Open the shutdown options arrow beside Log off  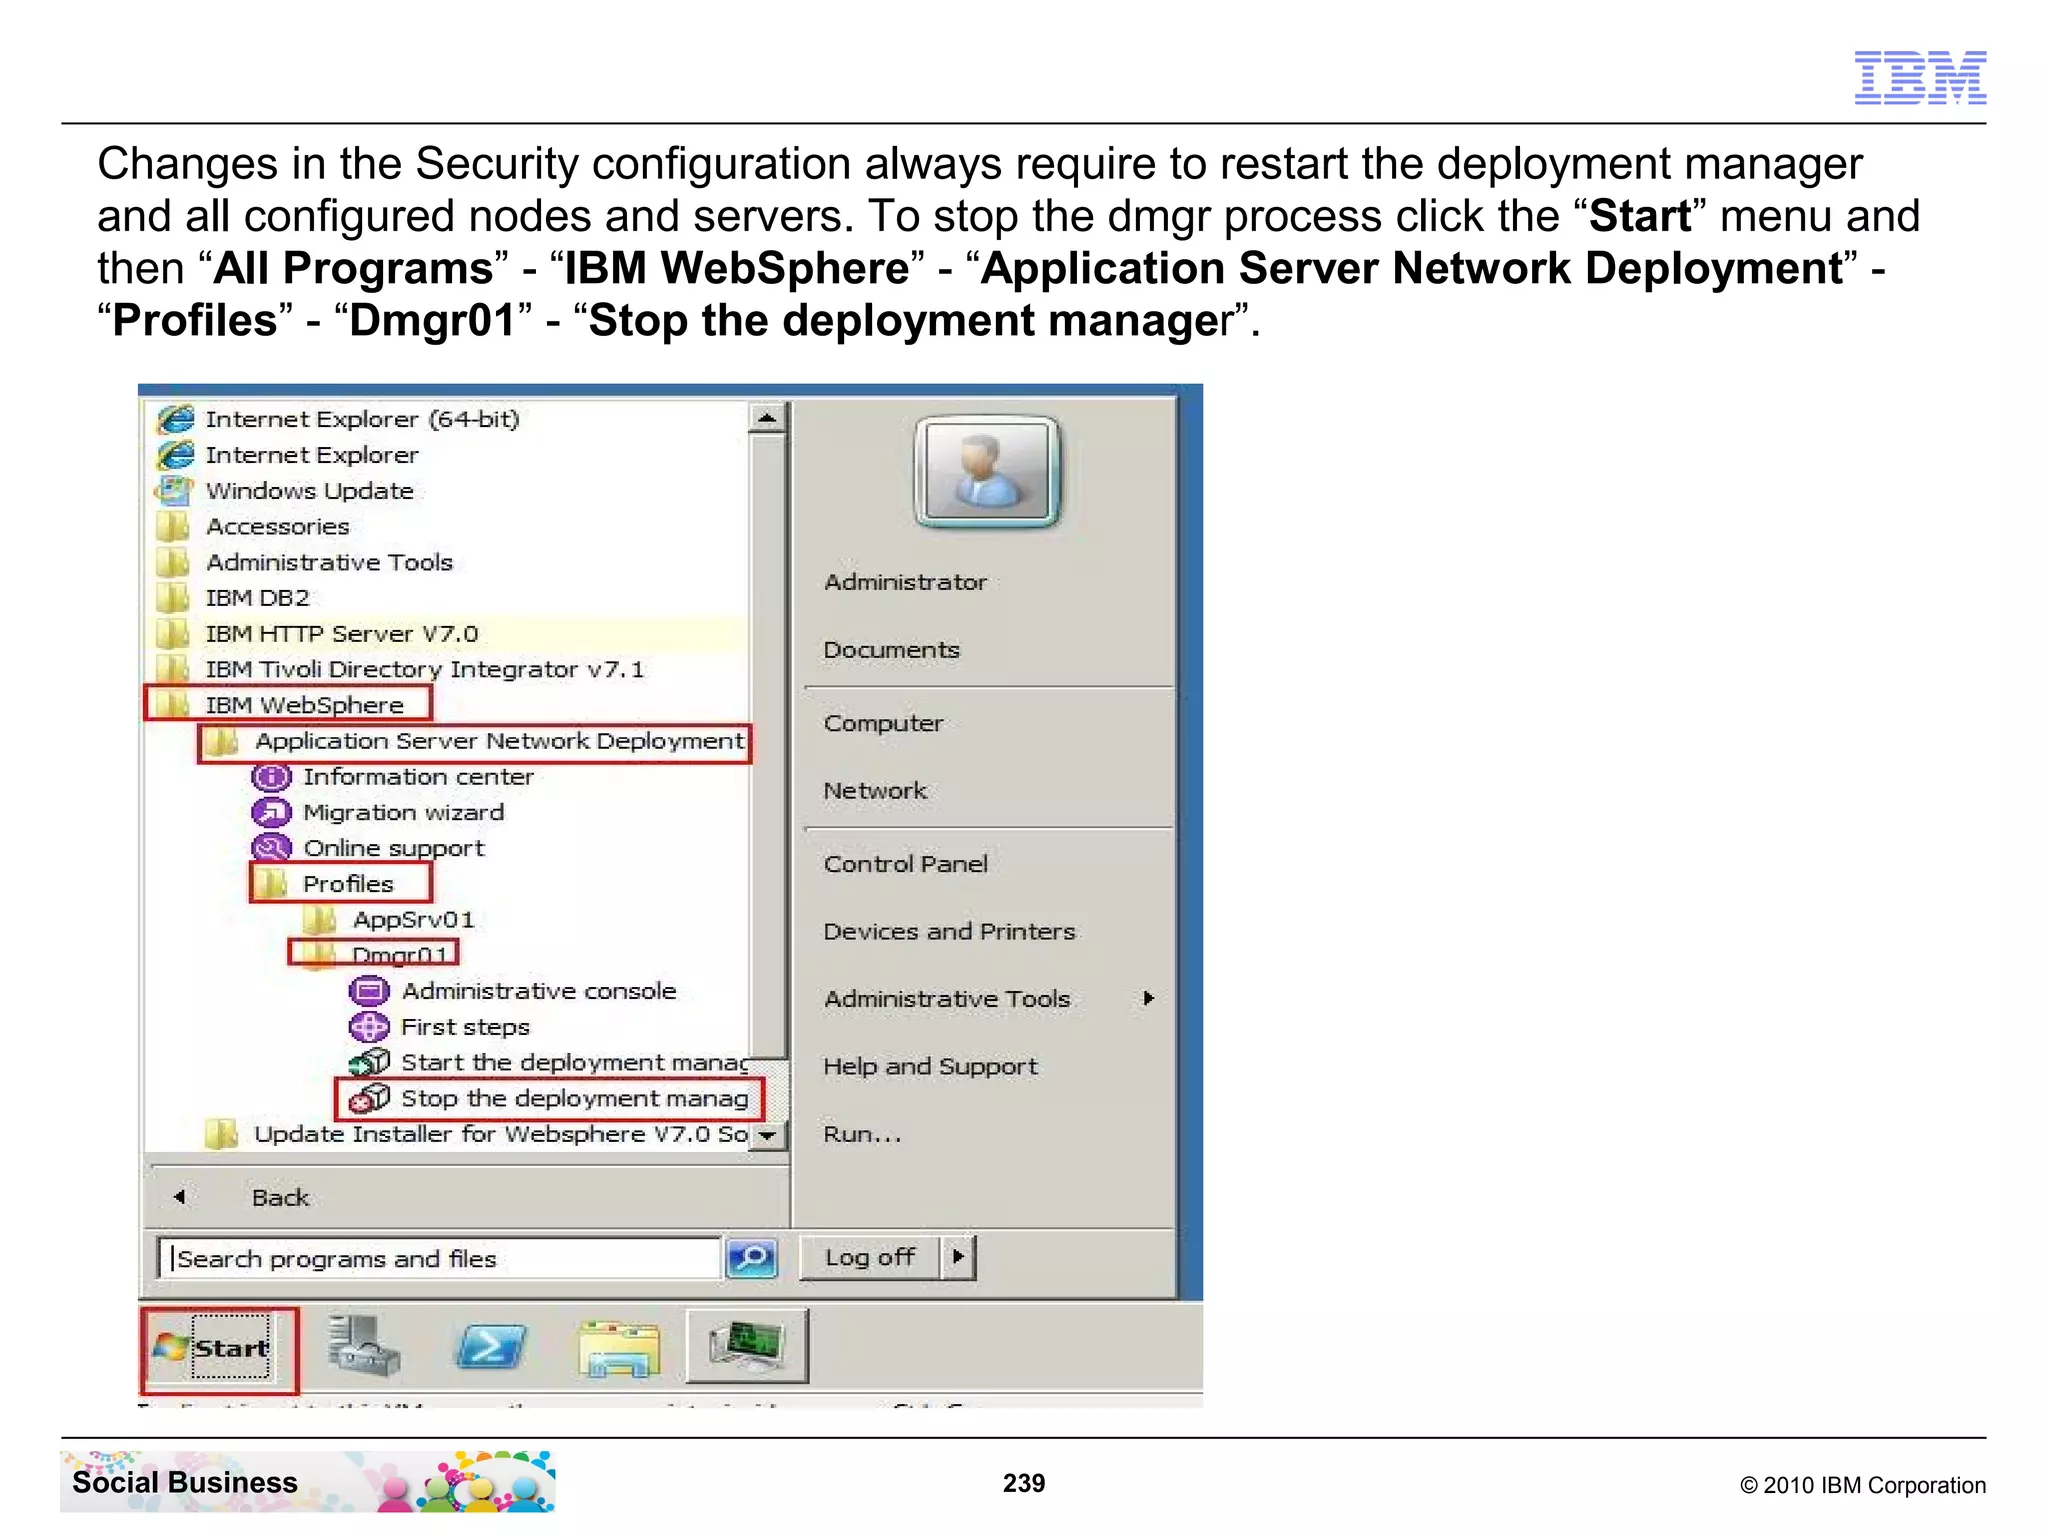click(958, 1258)
